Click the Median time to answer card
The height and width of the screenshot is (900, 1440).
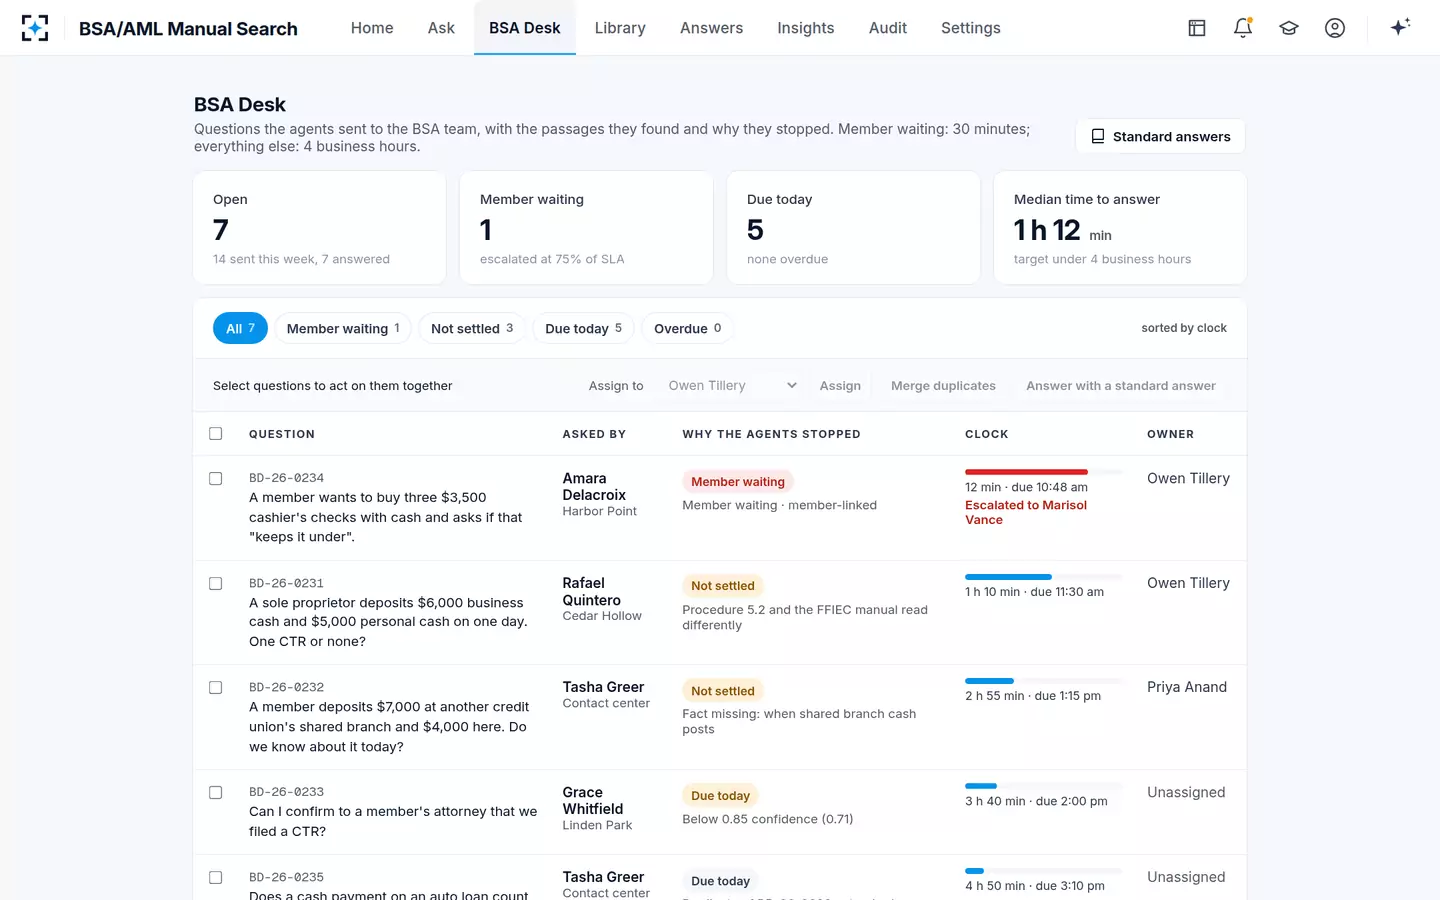(x=1120, y=228)
